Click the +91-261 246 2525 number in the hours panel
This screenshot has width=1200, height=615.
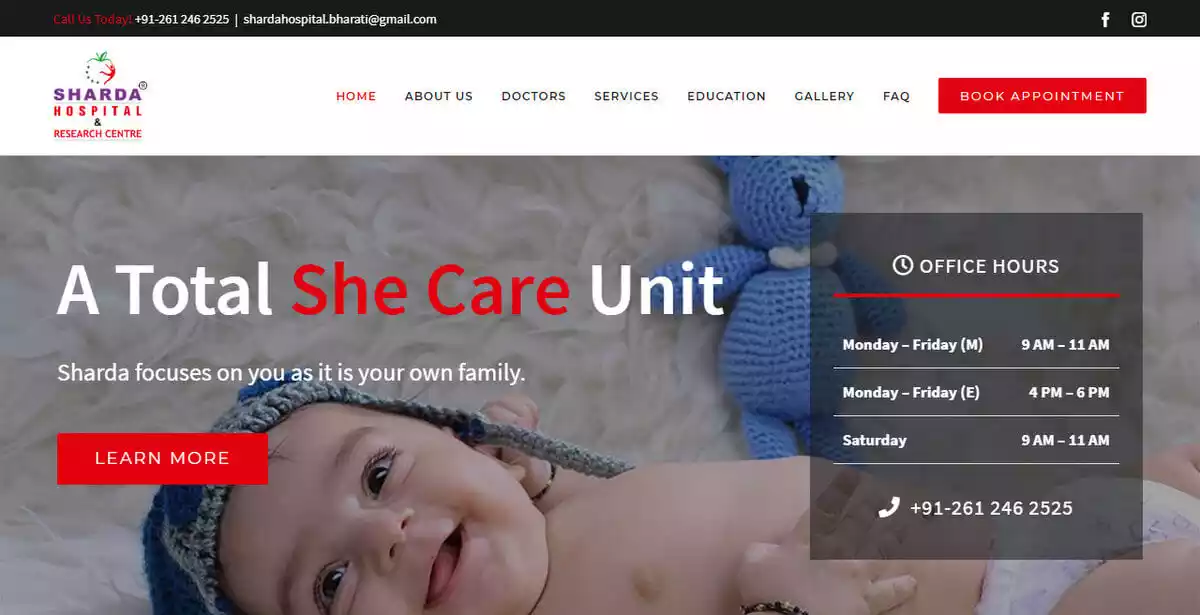tap(991, 508)
